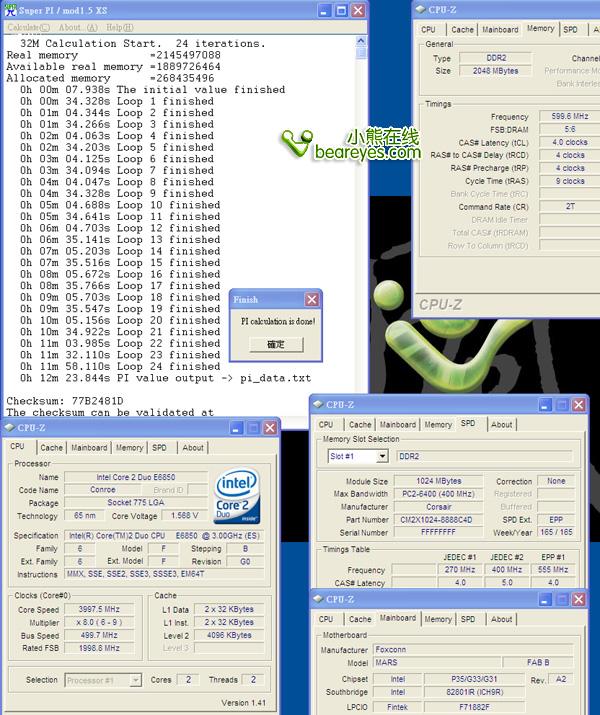Click the Super PI title bar icon
The height and width of the screenshot is (715, 600).
10,10
